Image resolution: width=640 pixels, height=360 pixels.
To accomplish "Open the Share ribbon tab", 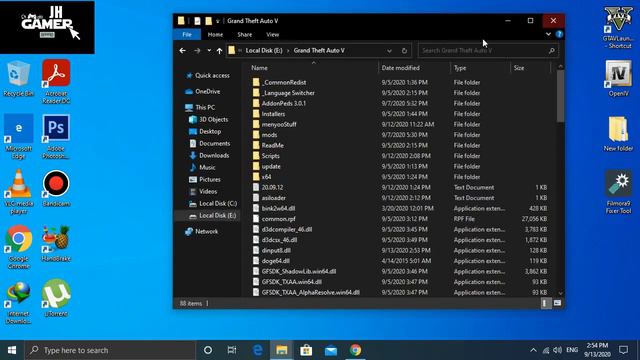I will tap(244, 35).
